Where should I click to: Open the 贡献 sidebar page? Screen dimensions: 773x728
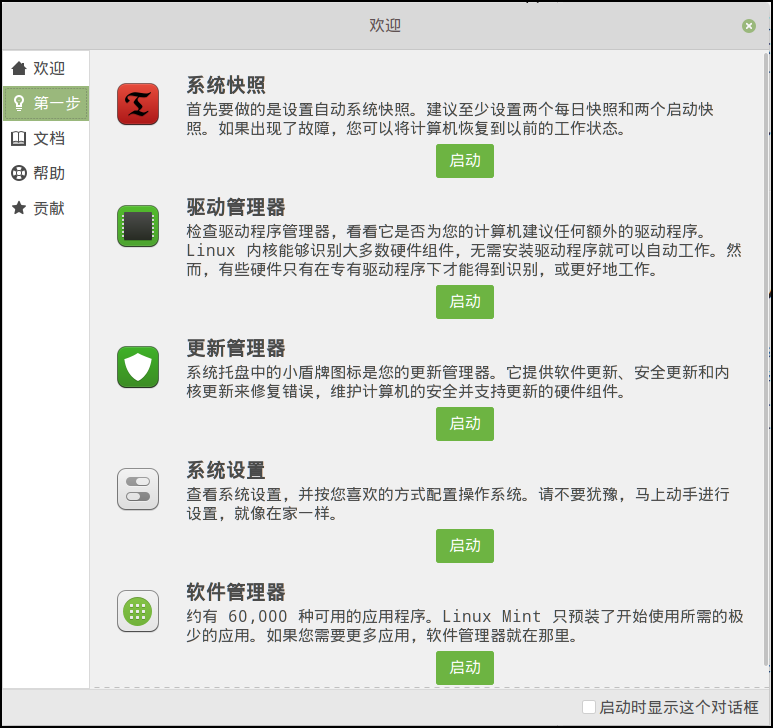click(x=46, y=208)
